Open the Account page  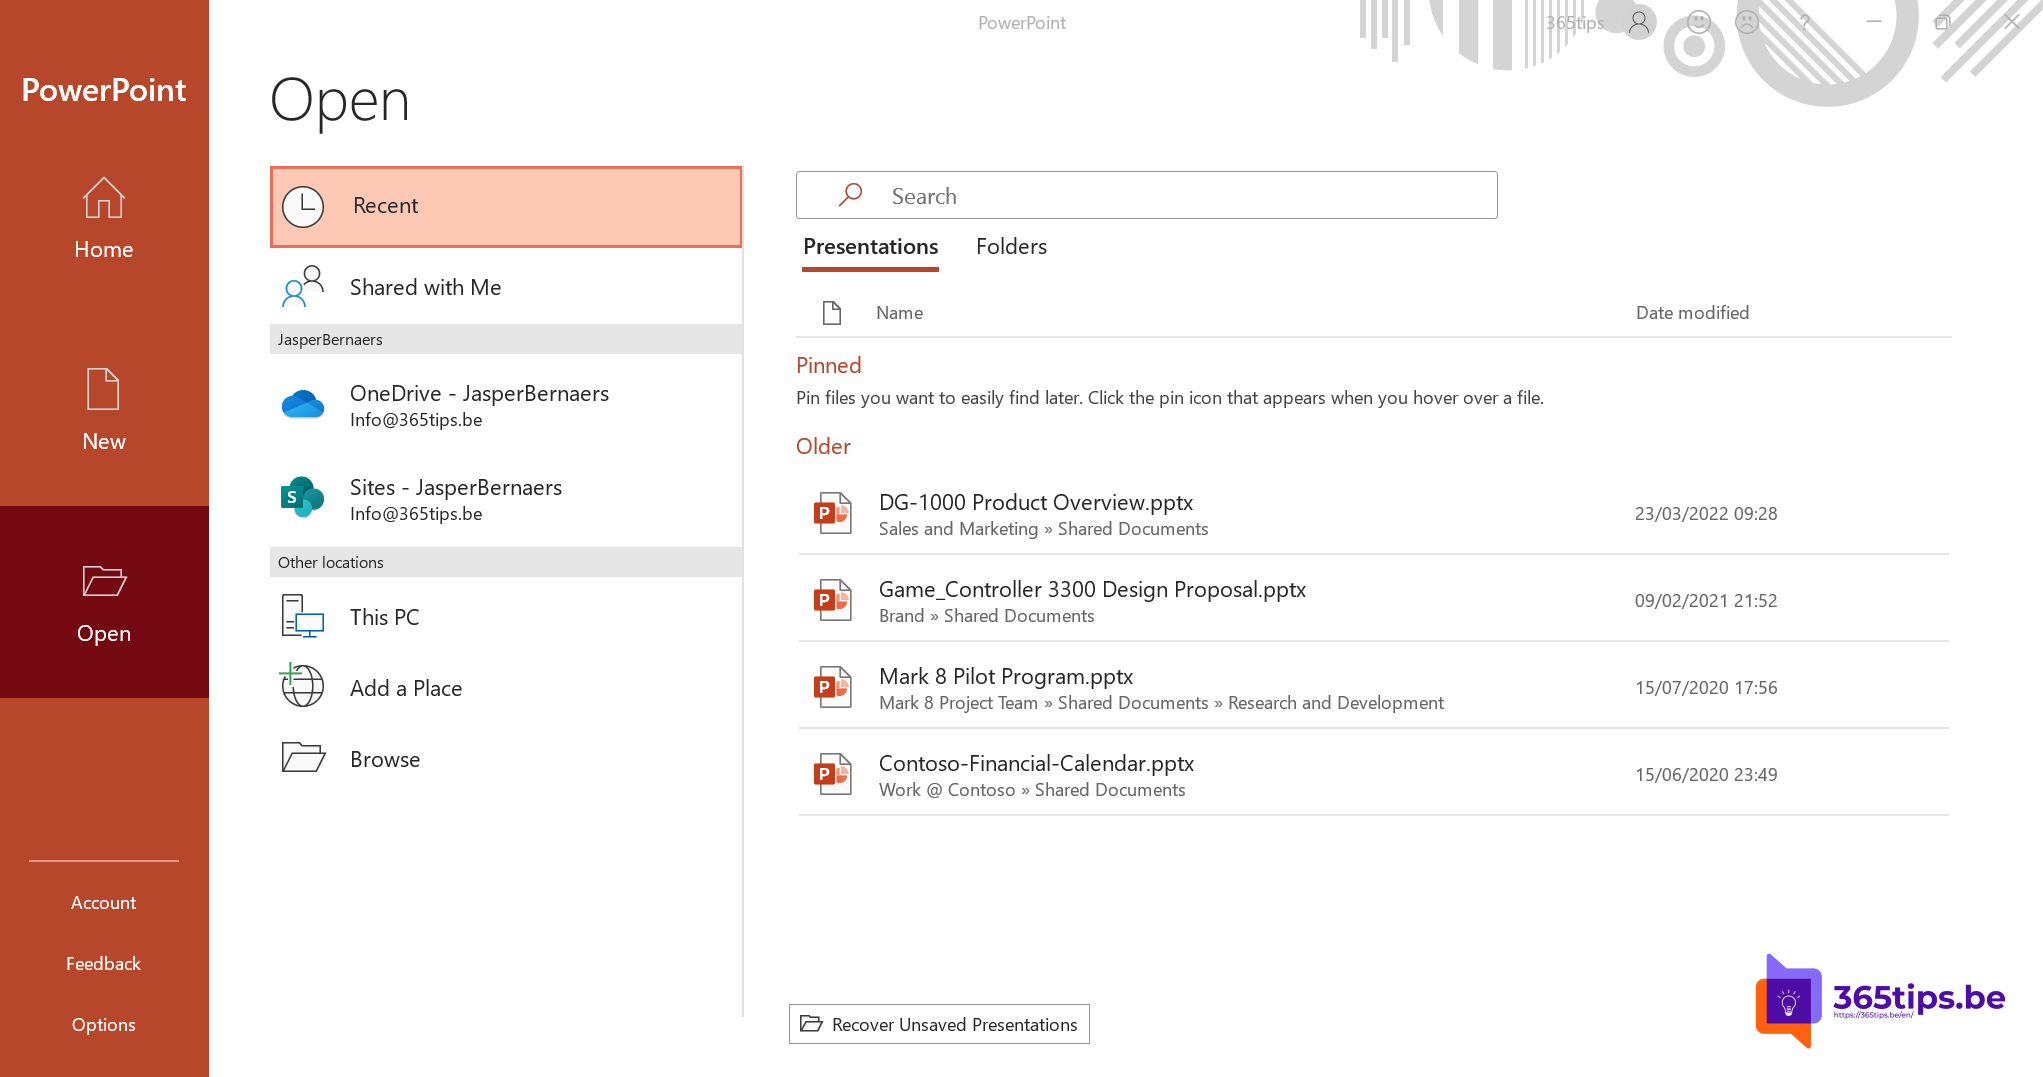[103, 902]
